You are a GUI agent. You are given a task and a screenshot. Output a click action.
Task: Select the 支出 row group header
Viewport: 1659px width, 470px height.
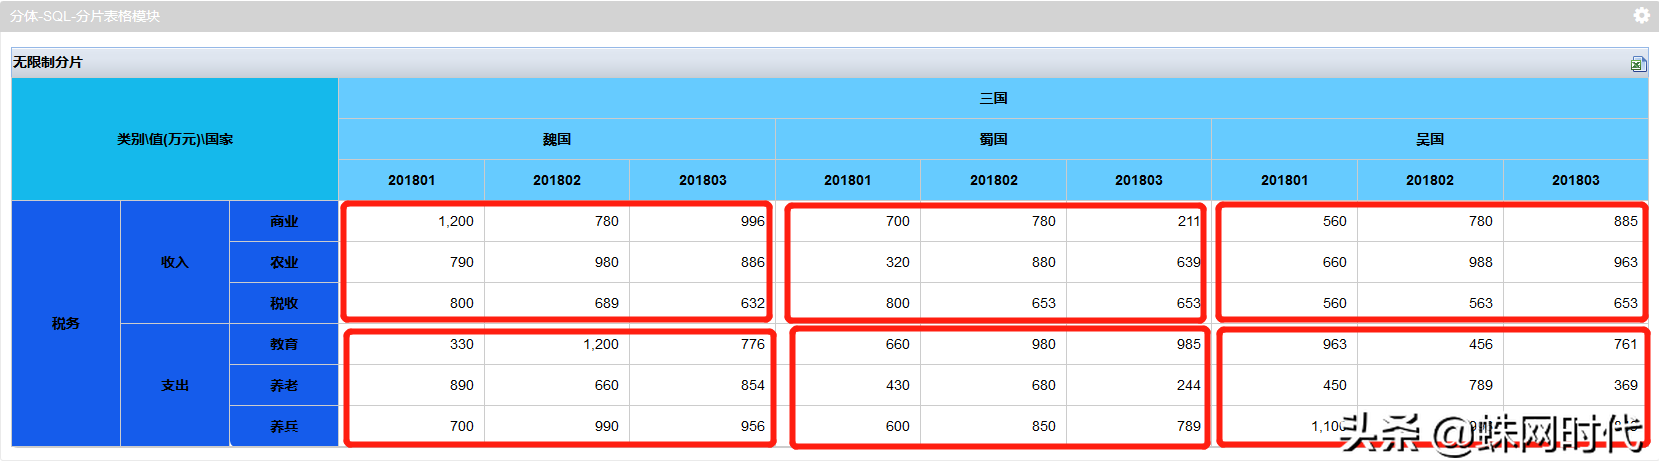coord(175,385)
